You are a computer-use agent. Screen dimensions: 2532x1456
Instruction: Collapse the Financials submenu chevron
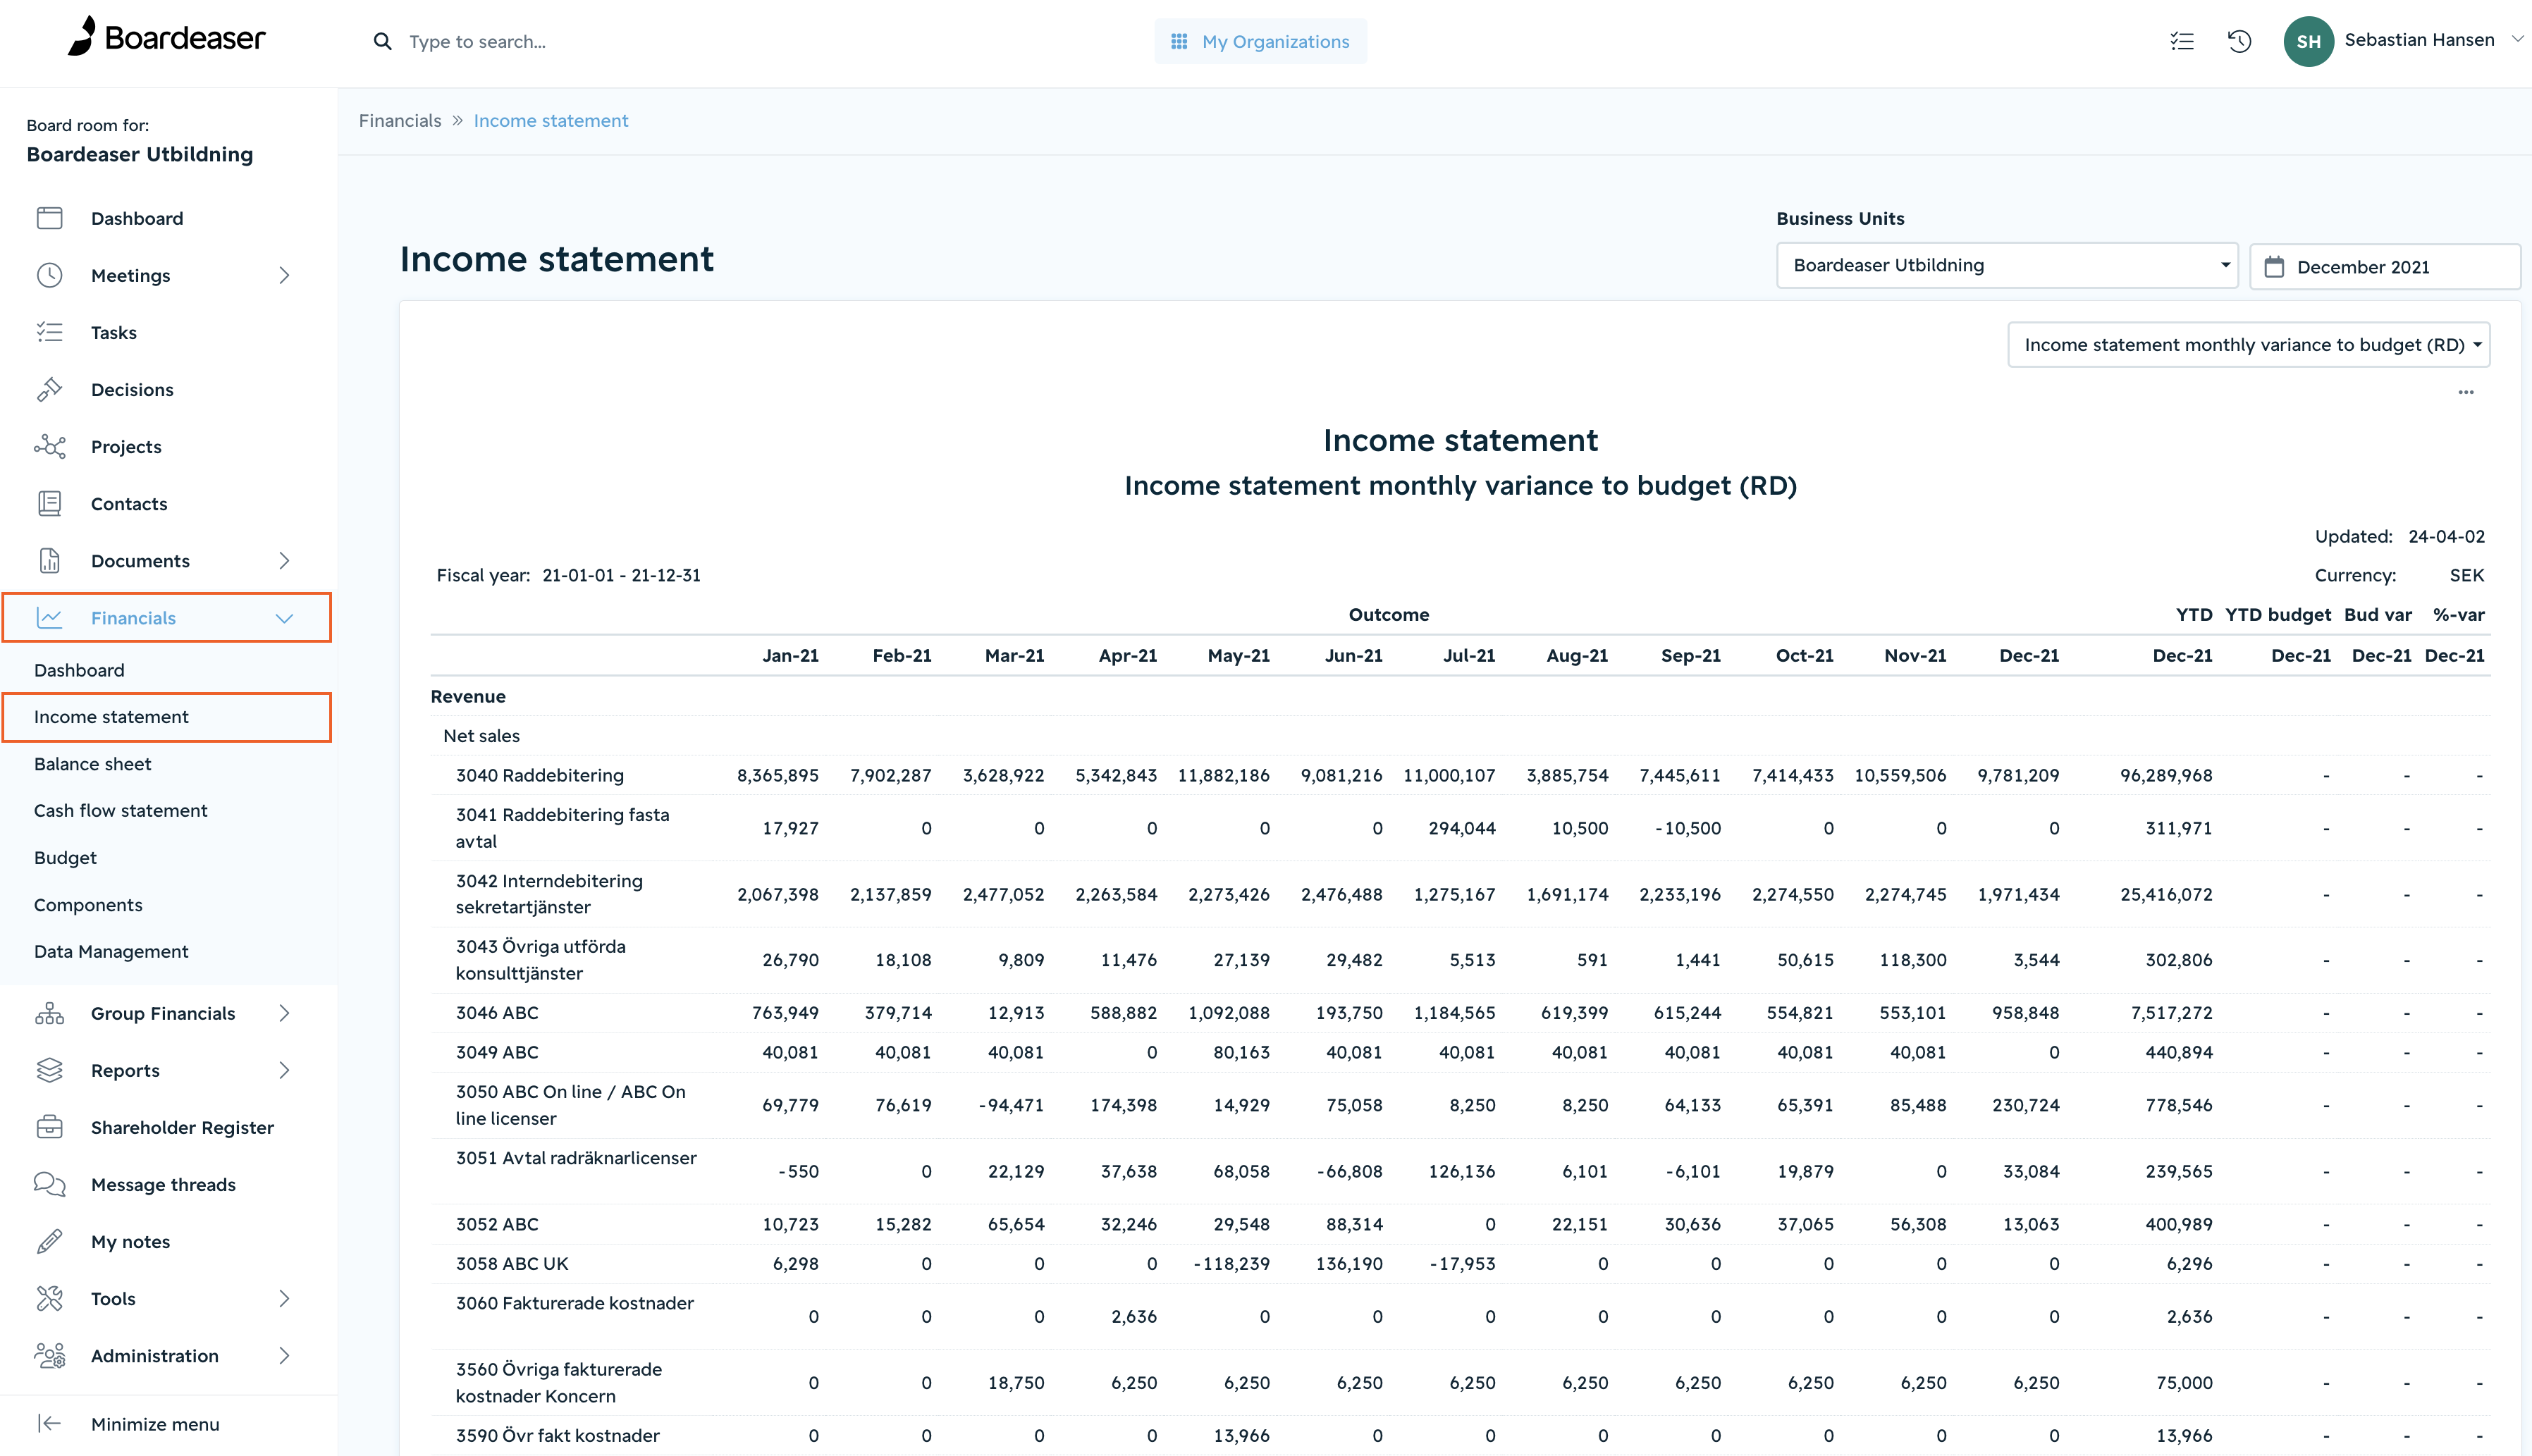coord(284,618)
